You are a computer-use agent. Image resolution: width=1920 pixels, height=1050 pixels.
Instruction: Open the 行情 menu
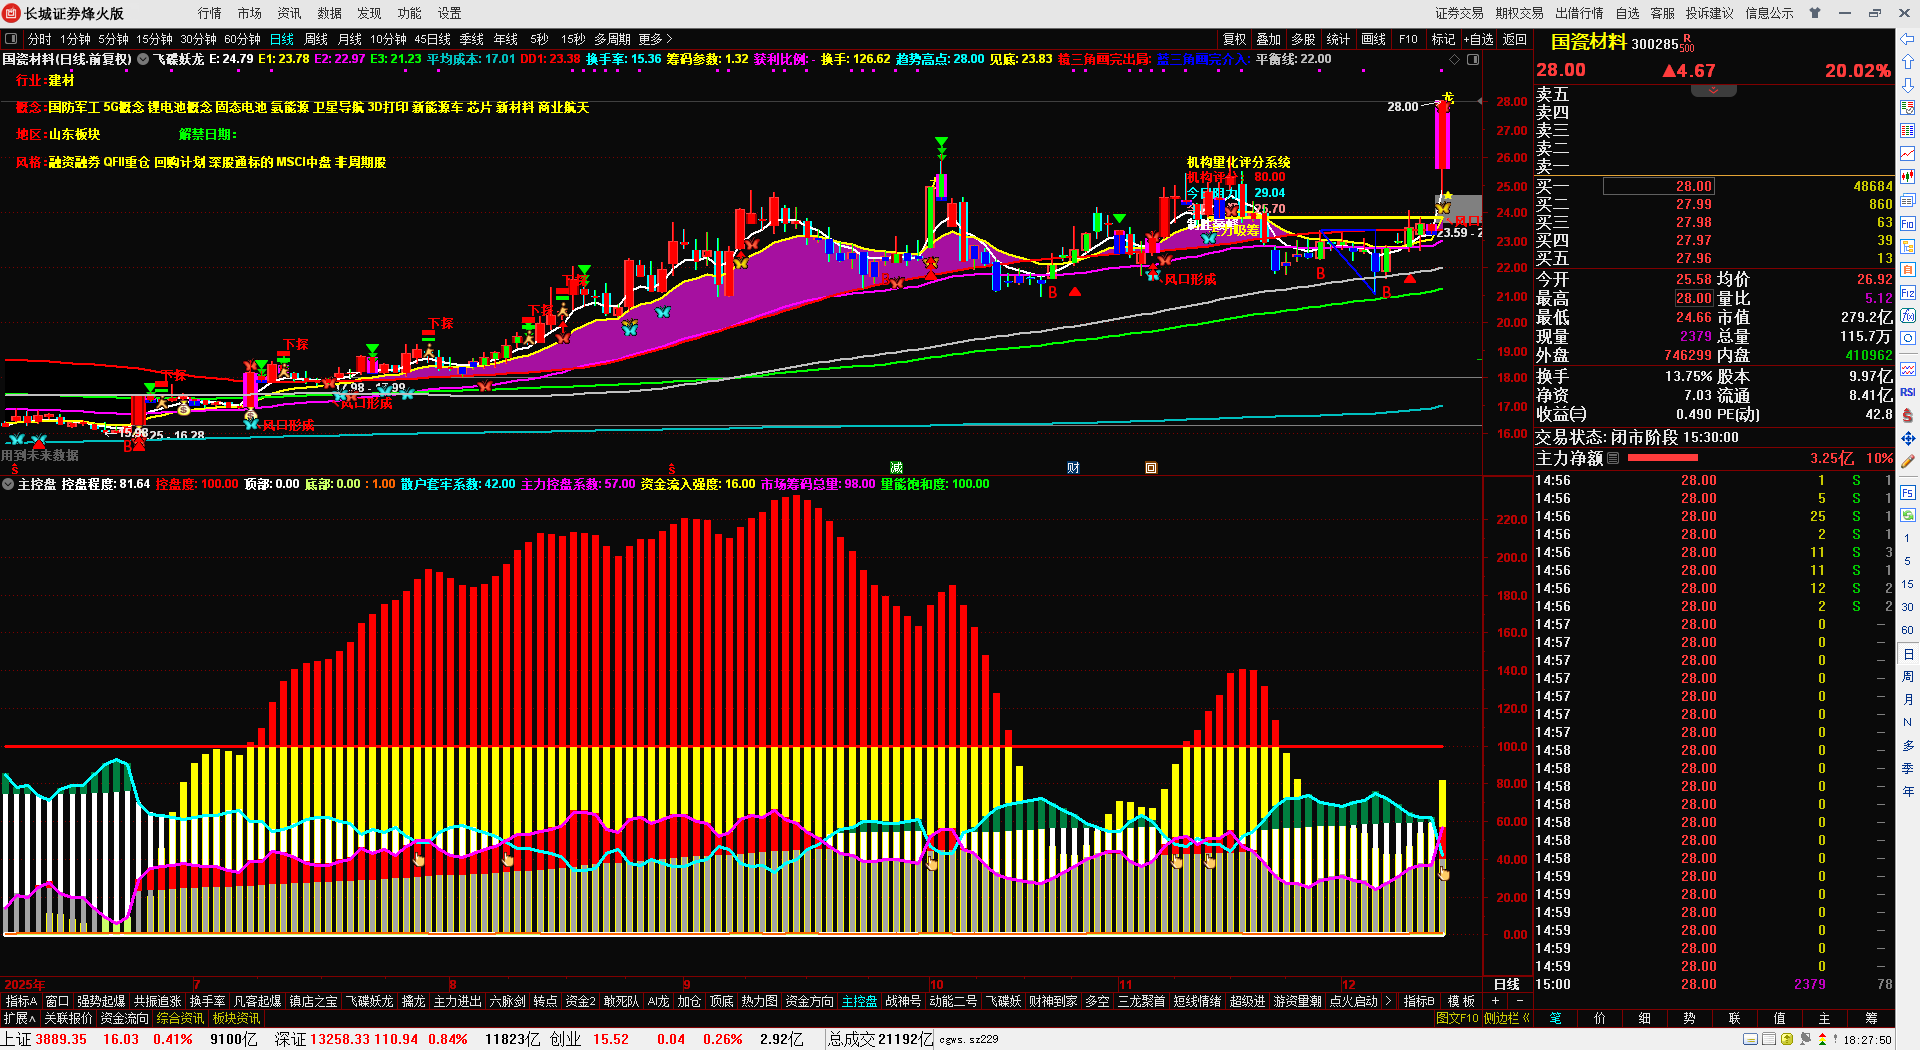click(210, 13)
